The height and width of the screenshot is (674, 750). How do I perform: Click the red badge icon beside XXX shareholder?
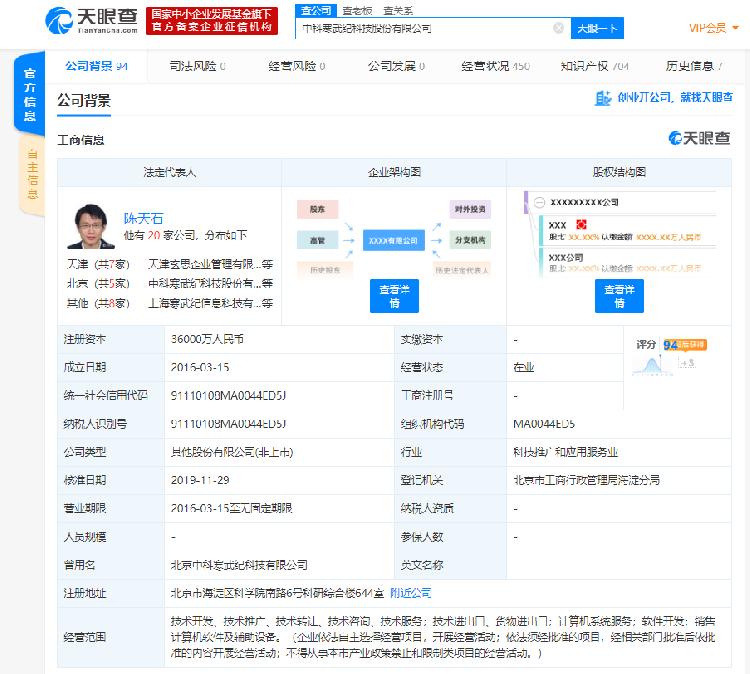pyautogui.click(x=581, y=224)
